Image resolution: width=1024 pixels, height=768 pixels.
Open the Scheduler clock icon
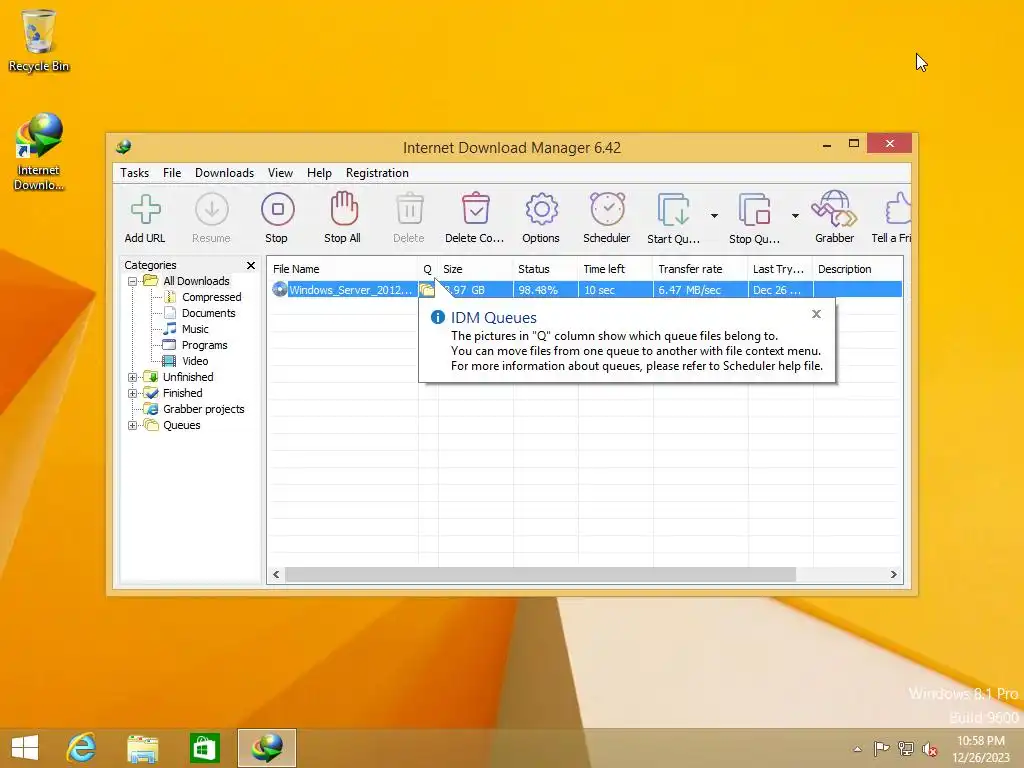607,209
